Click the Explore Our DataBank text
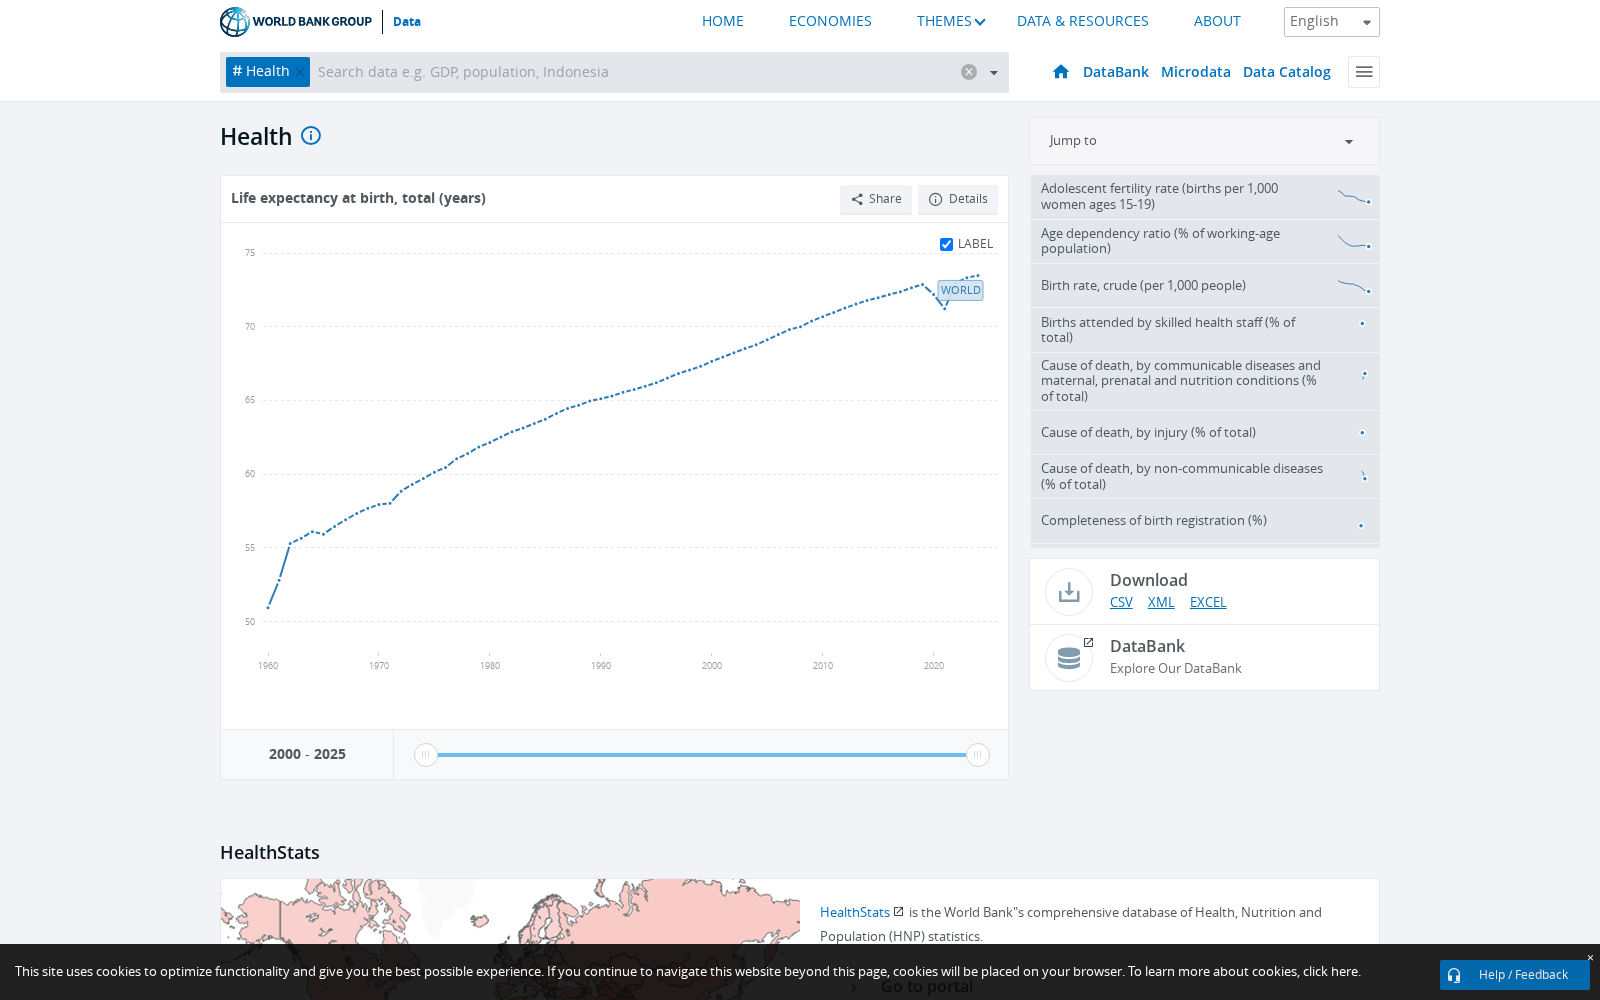The width and height of the screenshot is (1600, 1000). point(1176,668)
